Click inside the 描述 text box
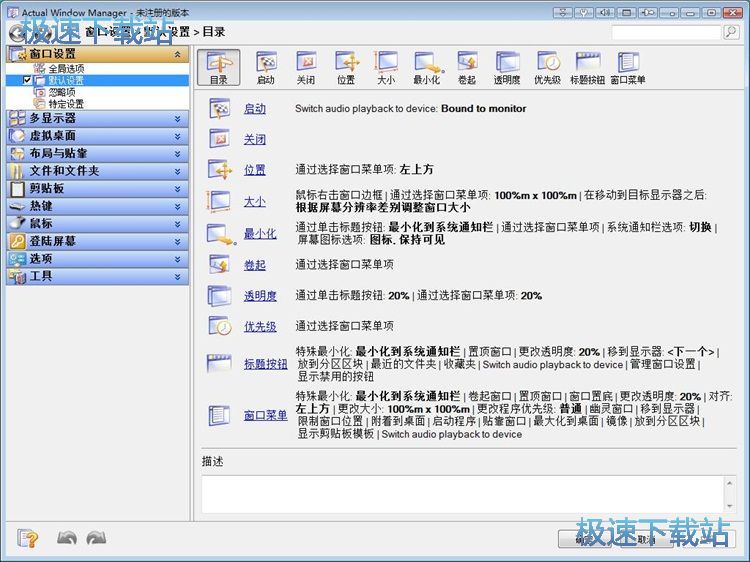The width and height of the screenshot is (750, 562). [x=463, y=494]
